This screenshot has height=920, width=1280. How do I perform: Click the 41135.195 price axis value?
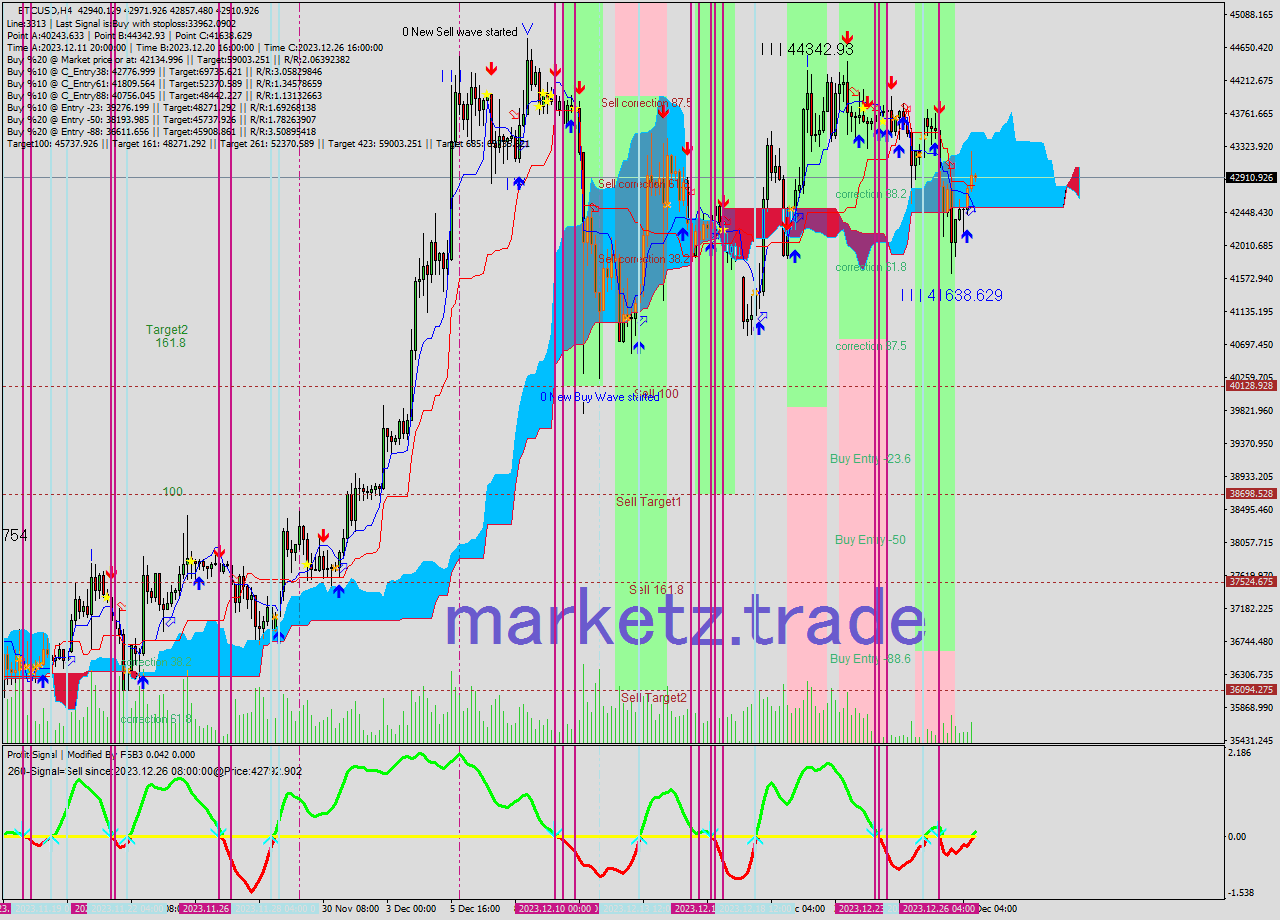pyautogui.click(x=1251, y=312)
